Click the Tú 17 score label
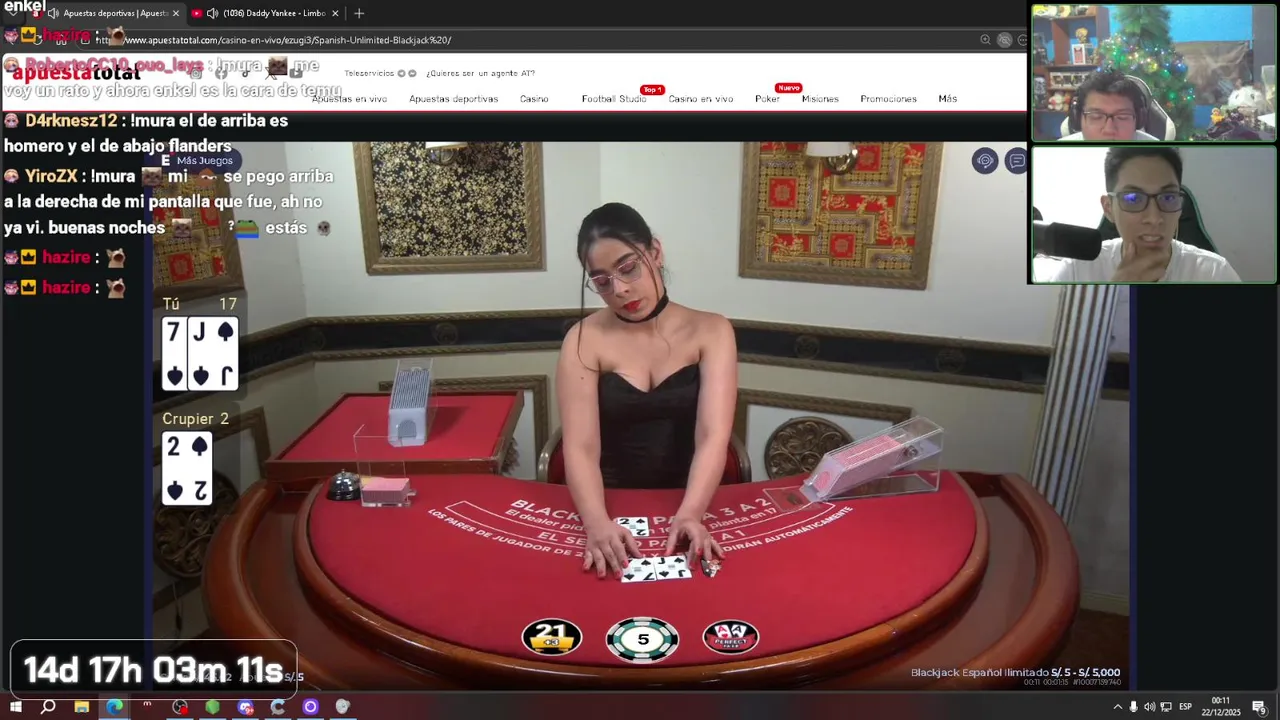 point(200,304)
